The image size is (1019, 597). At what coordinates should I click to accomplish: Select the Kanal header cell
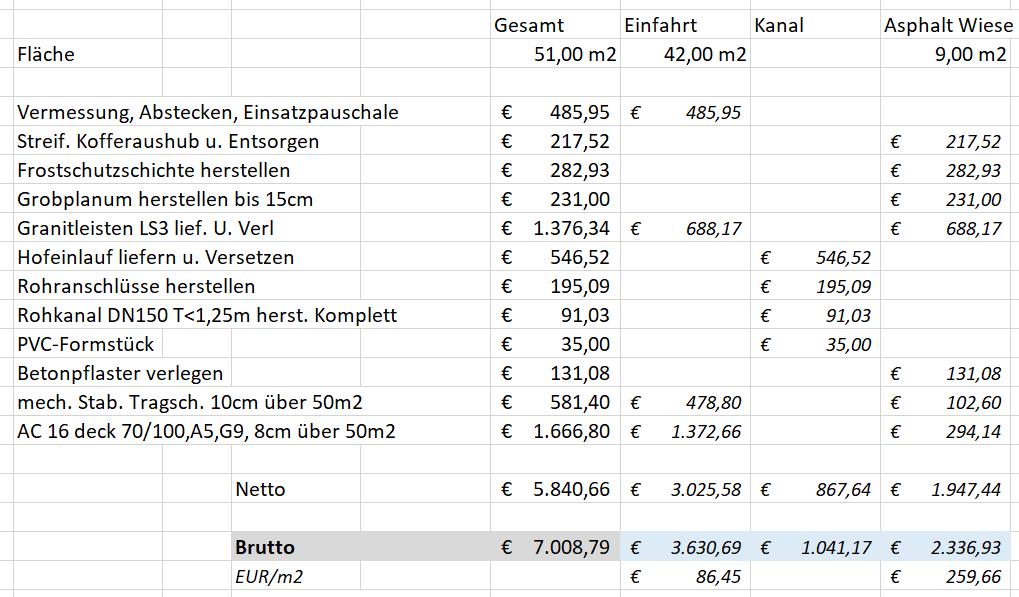(815, 25)
